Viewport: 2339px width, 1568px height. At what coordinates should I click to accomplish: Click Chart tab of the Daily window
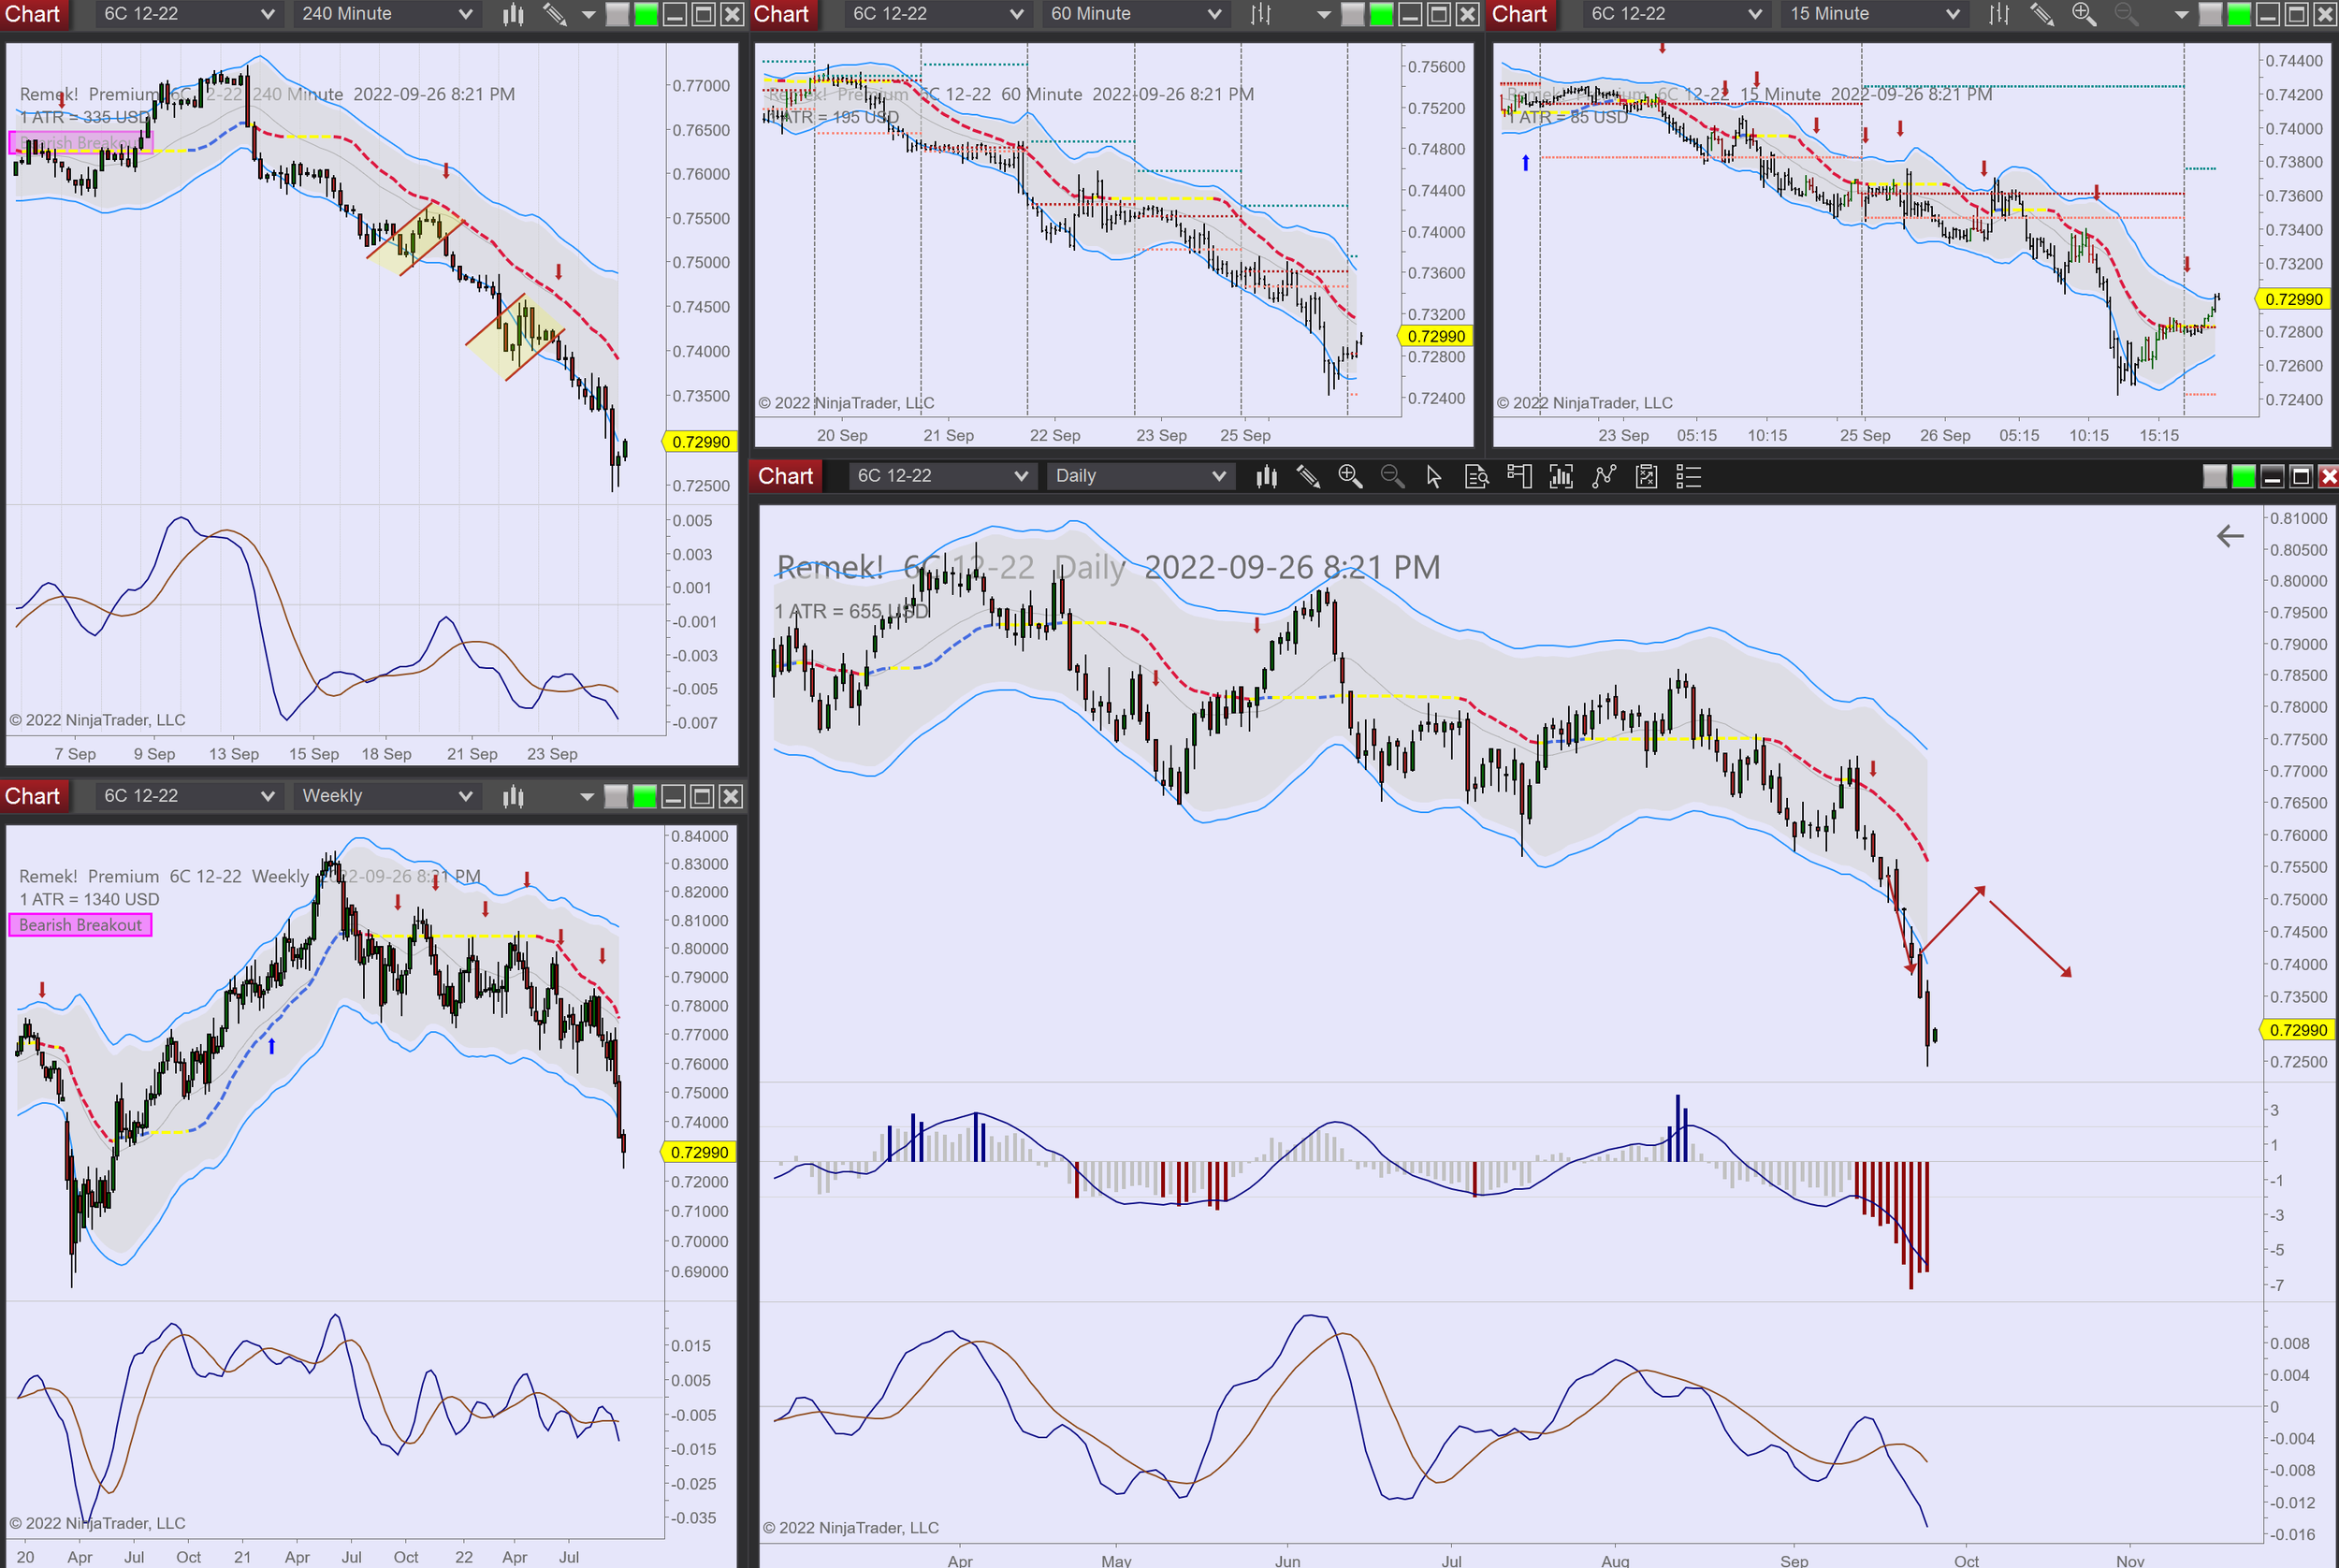point(785,476)
